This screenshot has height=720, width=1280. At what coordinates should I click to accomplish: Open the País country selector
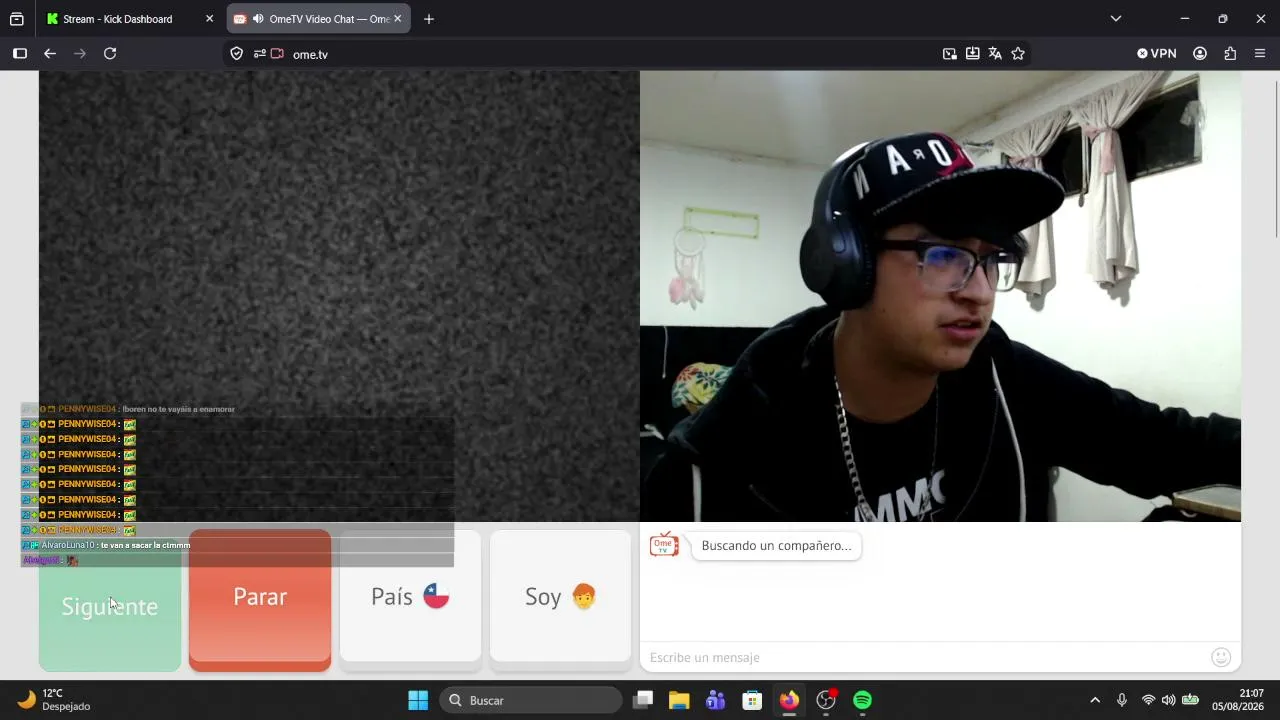pyautogui.click(x=410, y=596)
